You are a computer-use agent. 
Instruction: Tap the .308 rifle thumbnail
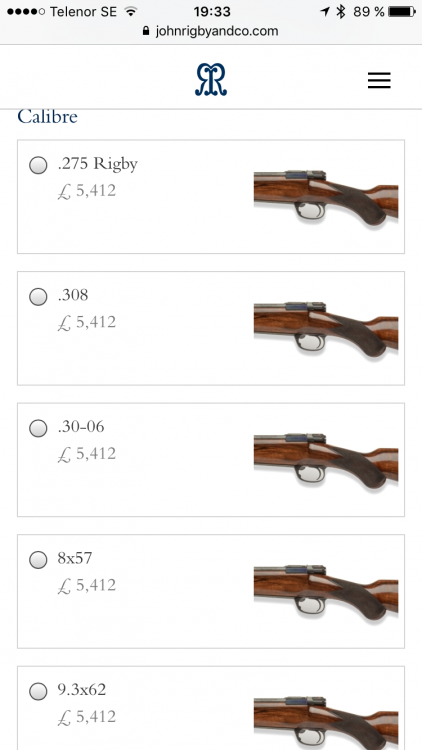pos(326,329)
